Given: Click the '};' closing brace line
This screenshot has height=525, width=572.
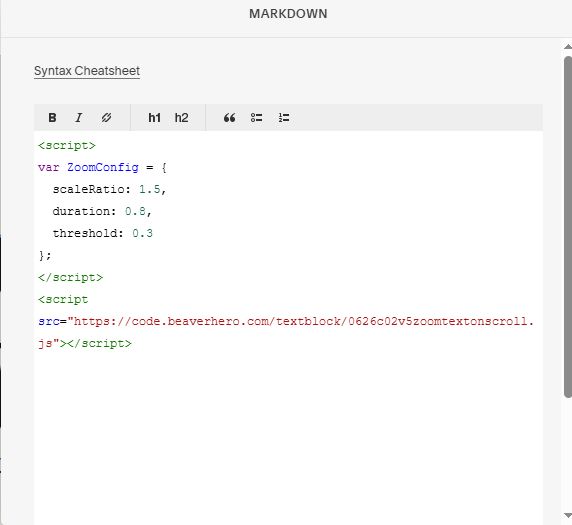Looking at the screenshot, I should coord(45,255).
